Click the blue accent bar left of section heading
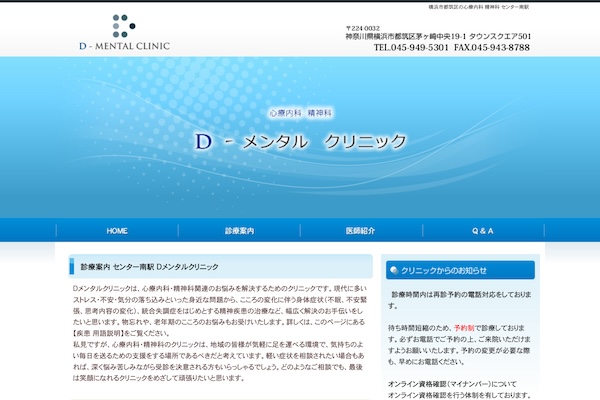600x400 pixels. pos(71,266)
